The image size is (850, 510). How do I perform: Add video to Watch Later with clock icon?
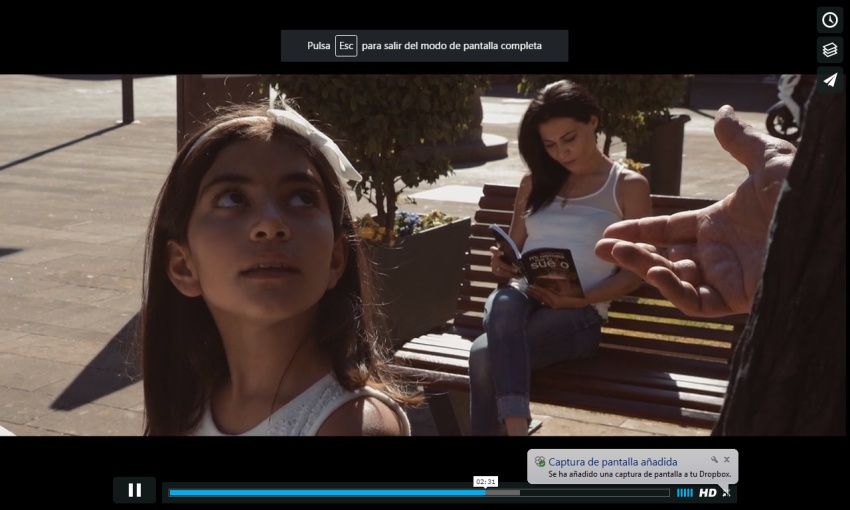[830, 20]
